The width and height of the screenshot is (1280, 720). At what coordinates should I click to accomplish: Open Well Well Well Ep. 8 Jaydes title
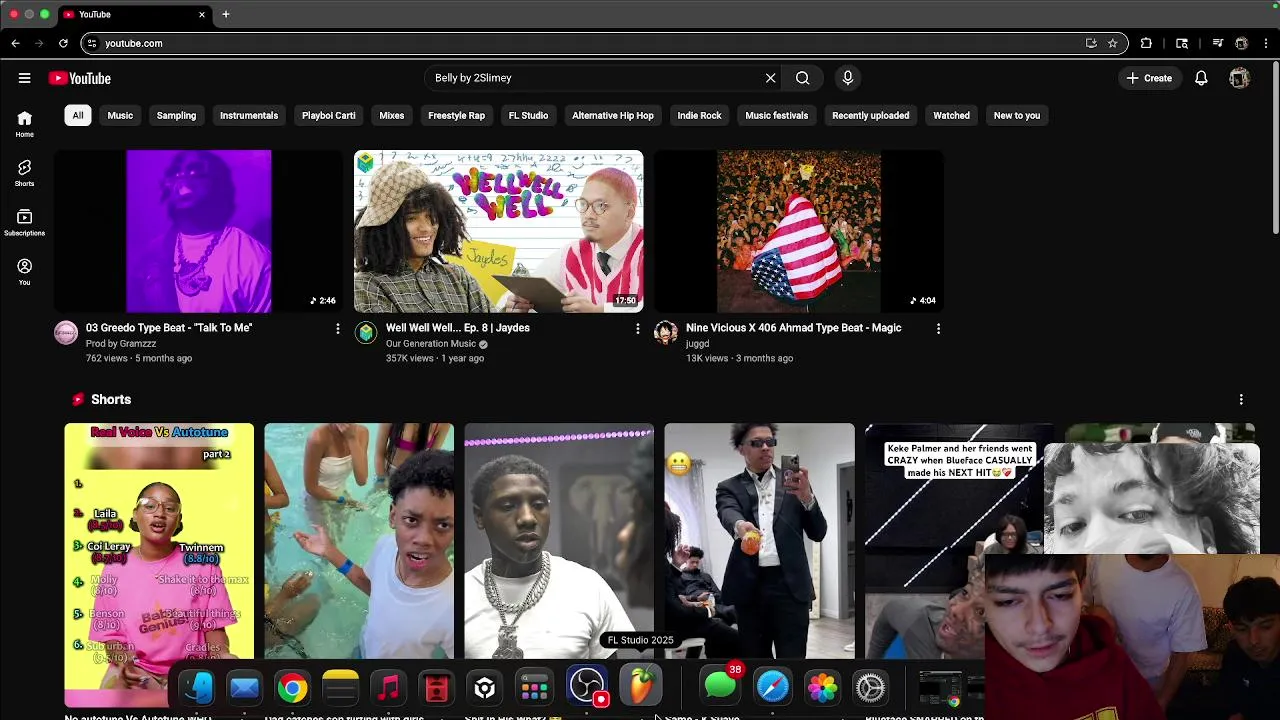click(458, 328)
